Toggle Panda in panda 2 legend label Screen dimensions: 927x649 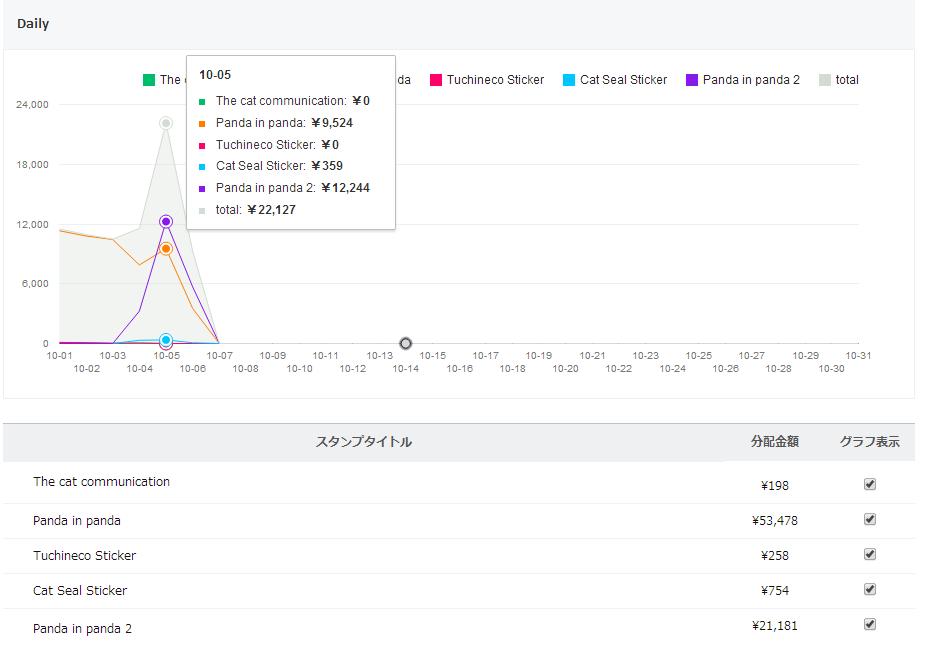(x=751, y=80)
